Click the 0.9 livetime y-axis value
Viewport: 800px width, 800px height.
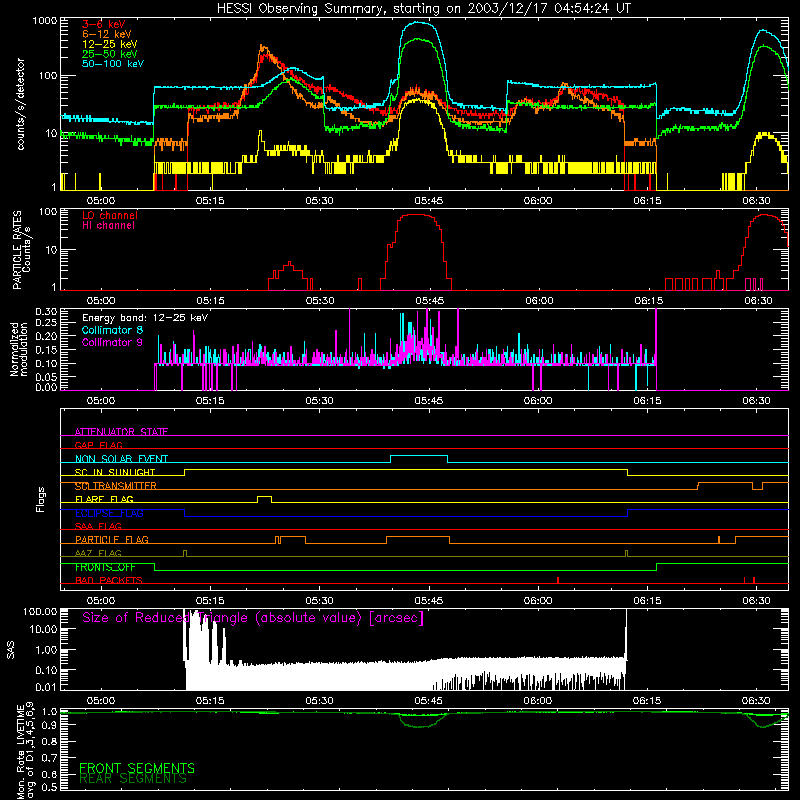tap(49, 724)
